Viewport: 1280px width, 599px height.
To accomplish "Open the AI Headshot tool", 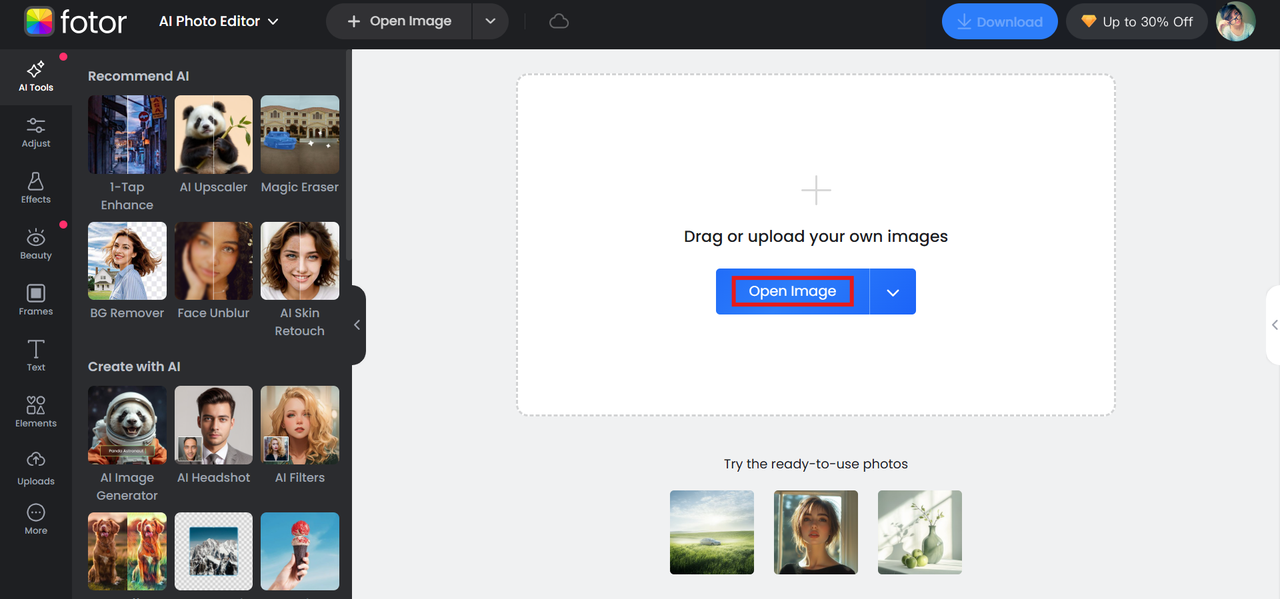I will 213,436.
